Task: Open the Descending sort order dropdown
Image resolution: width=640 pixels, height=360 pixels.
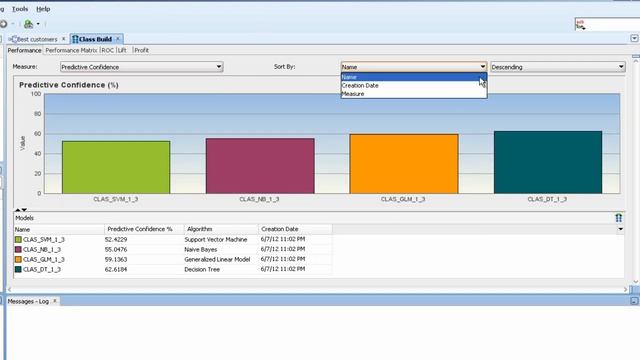Action: pyautogui.click(x=558, y=67)
